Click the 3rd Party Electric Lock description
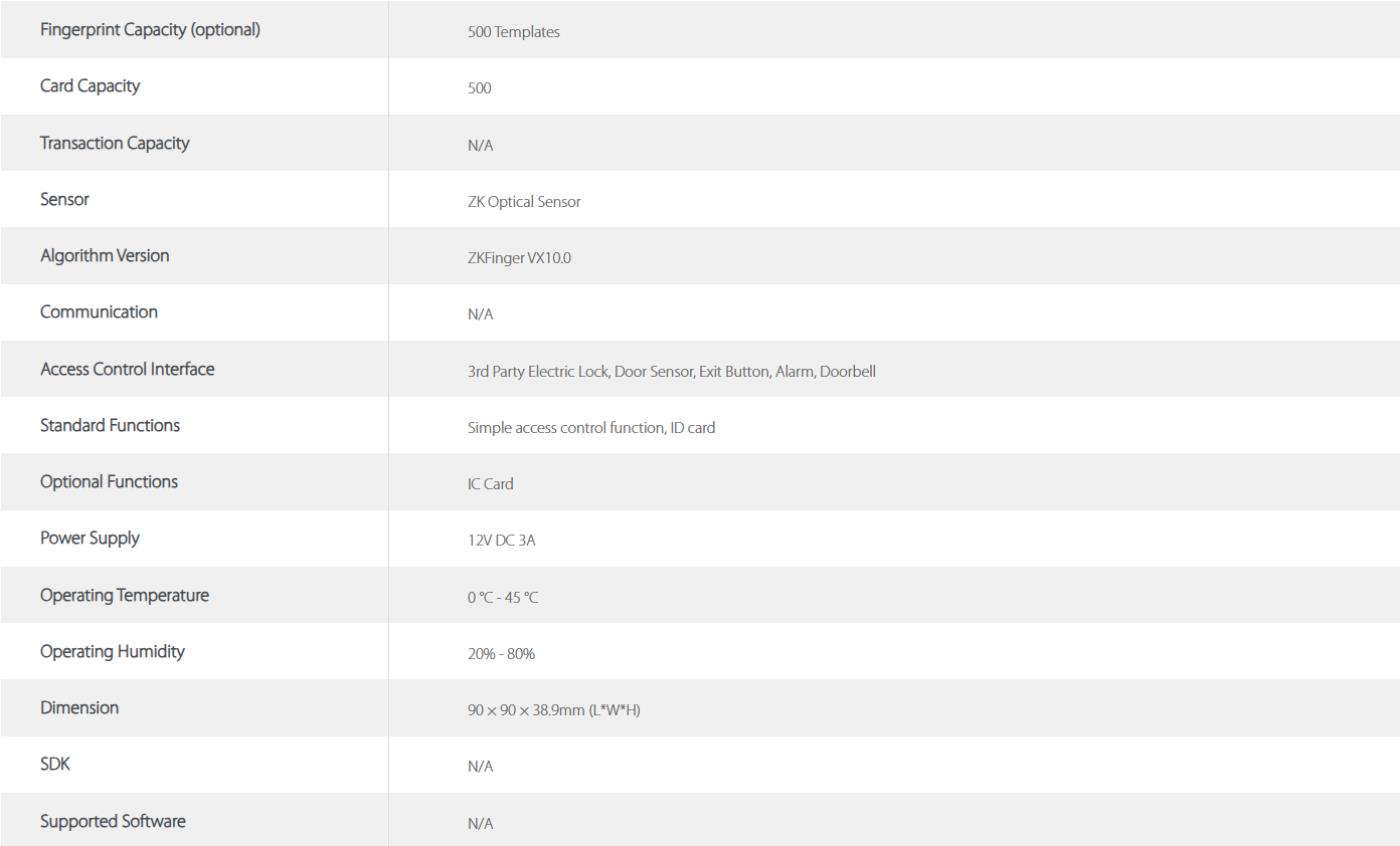 pyautogui.click(x=671, y=372)
